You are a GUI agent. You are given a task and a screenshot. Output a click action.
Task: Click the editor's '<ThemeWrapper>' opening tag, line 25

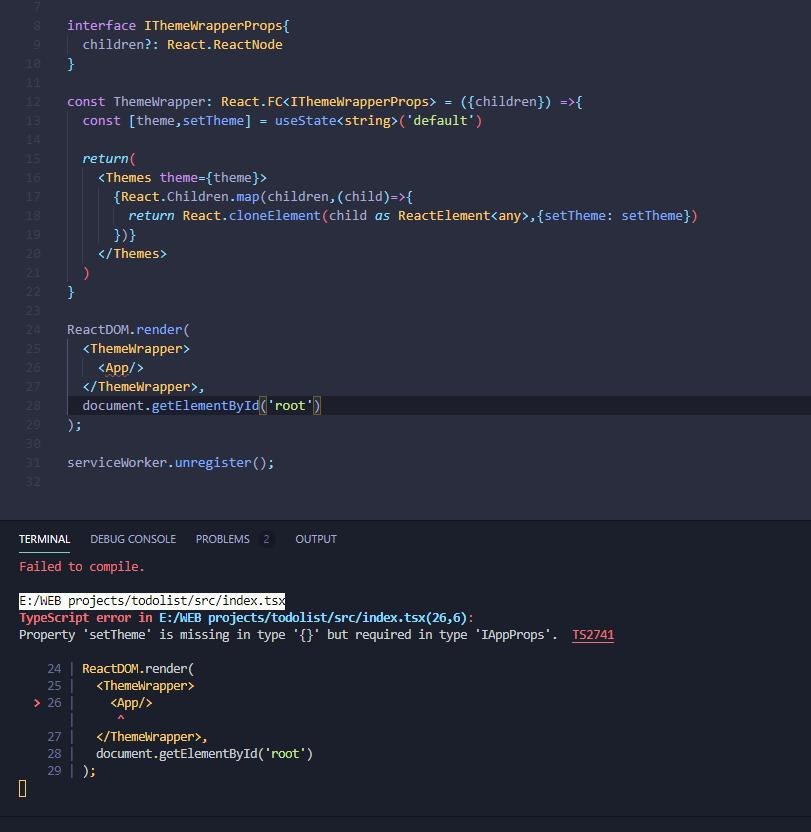[x=136, y=349]
